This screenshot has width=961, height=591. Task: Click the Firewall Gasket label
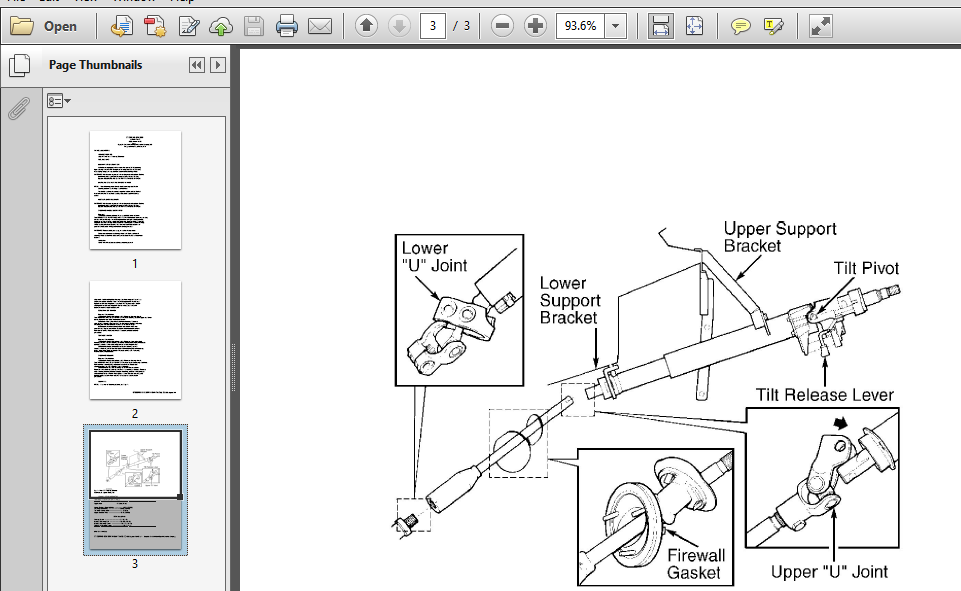point(696,564)
